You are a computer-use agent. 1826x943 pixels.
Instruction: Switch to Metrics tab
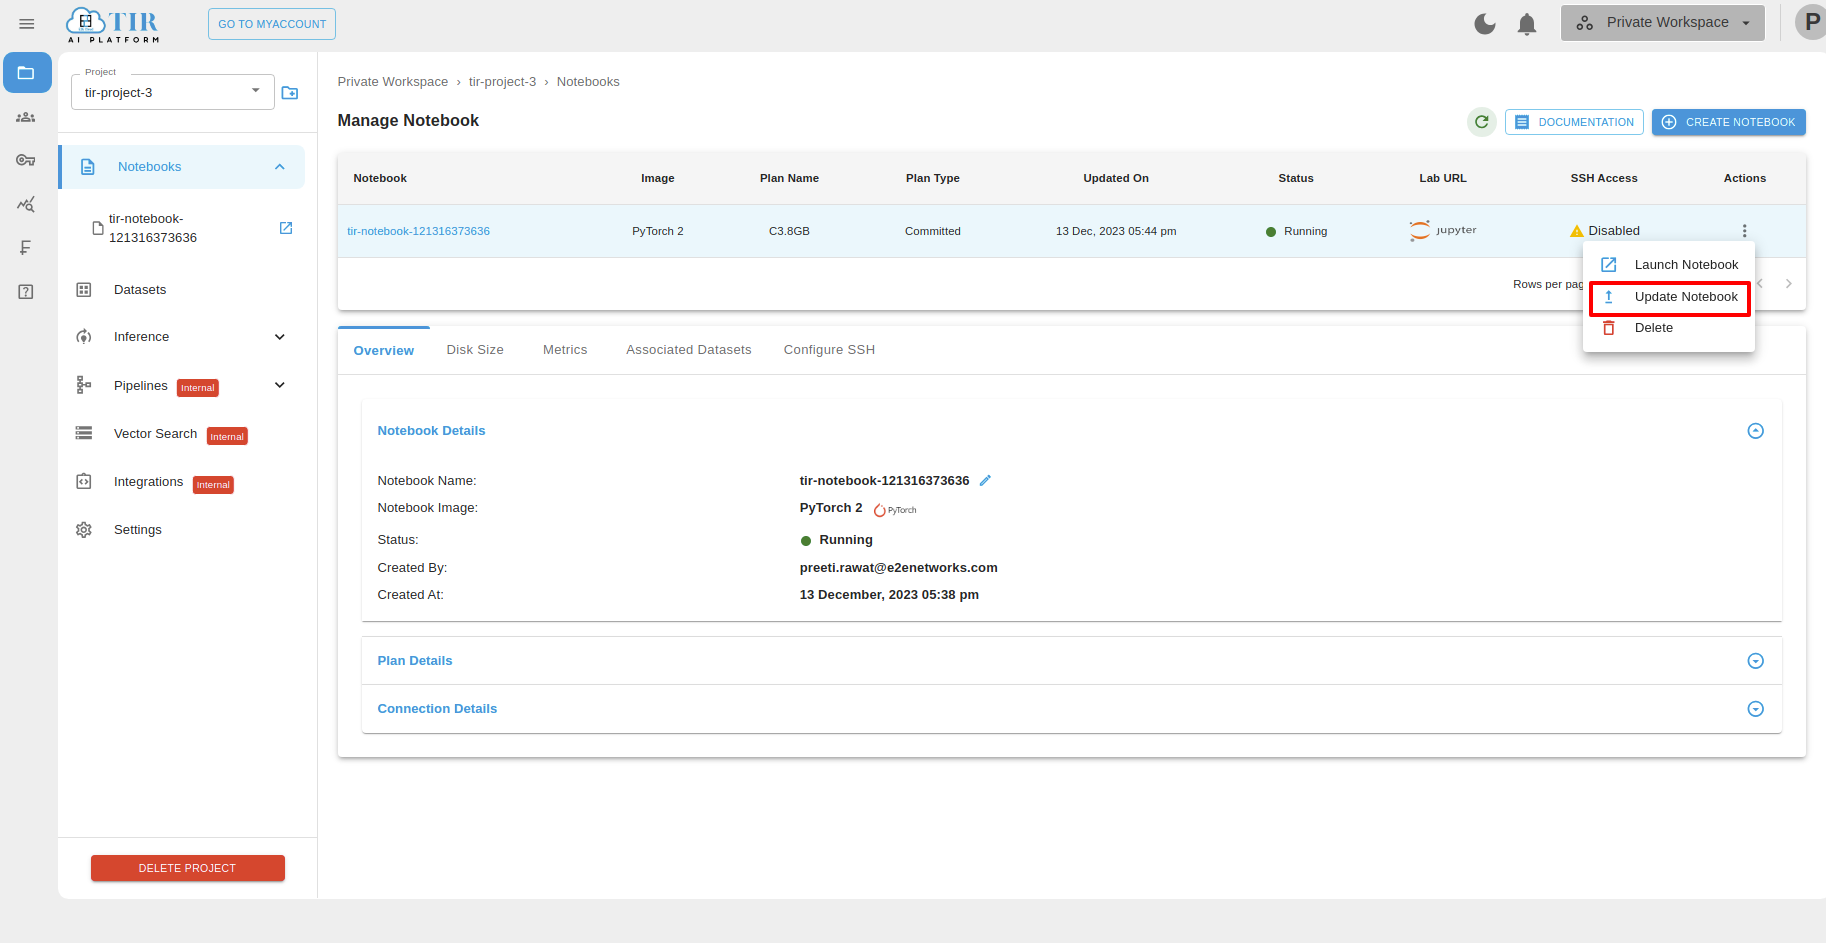[x=565, y=350]
